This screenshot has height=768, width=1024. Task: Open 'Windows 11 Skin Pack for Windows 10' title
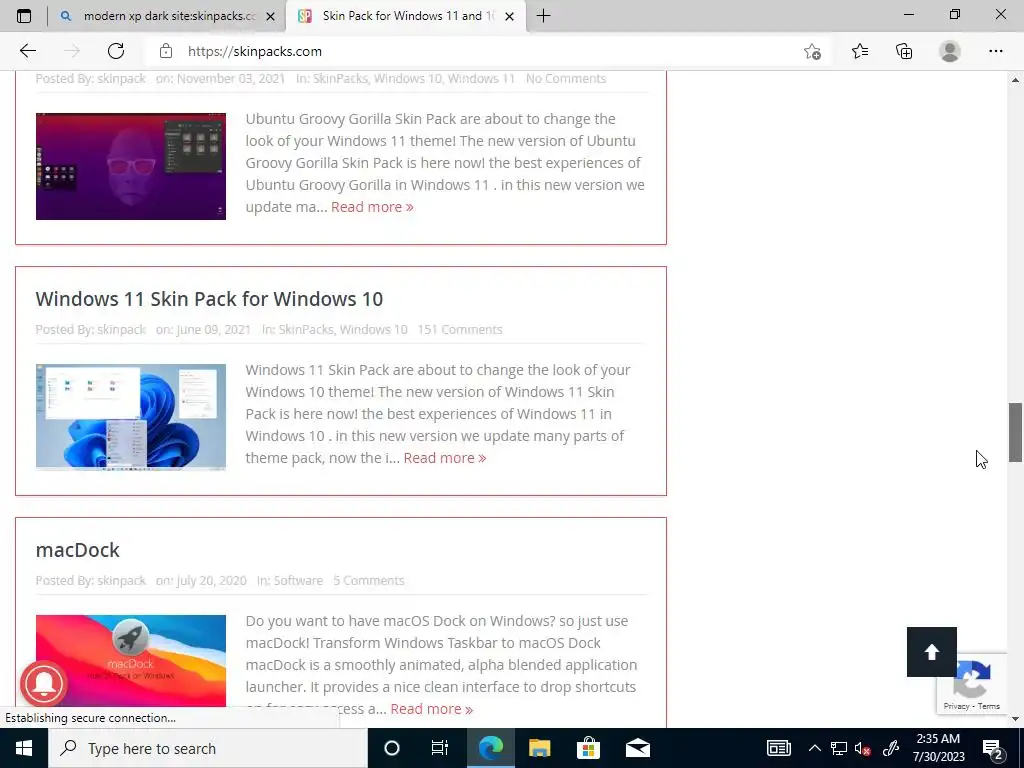point(209,298)
